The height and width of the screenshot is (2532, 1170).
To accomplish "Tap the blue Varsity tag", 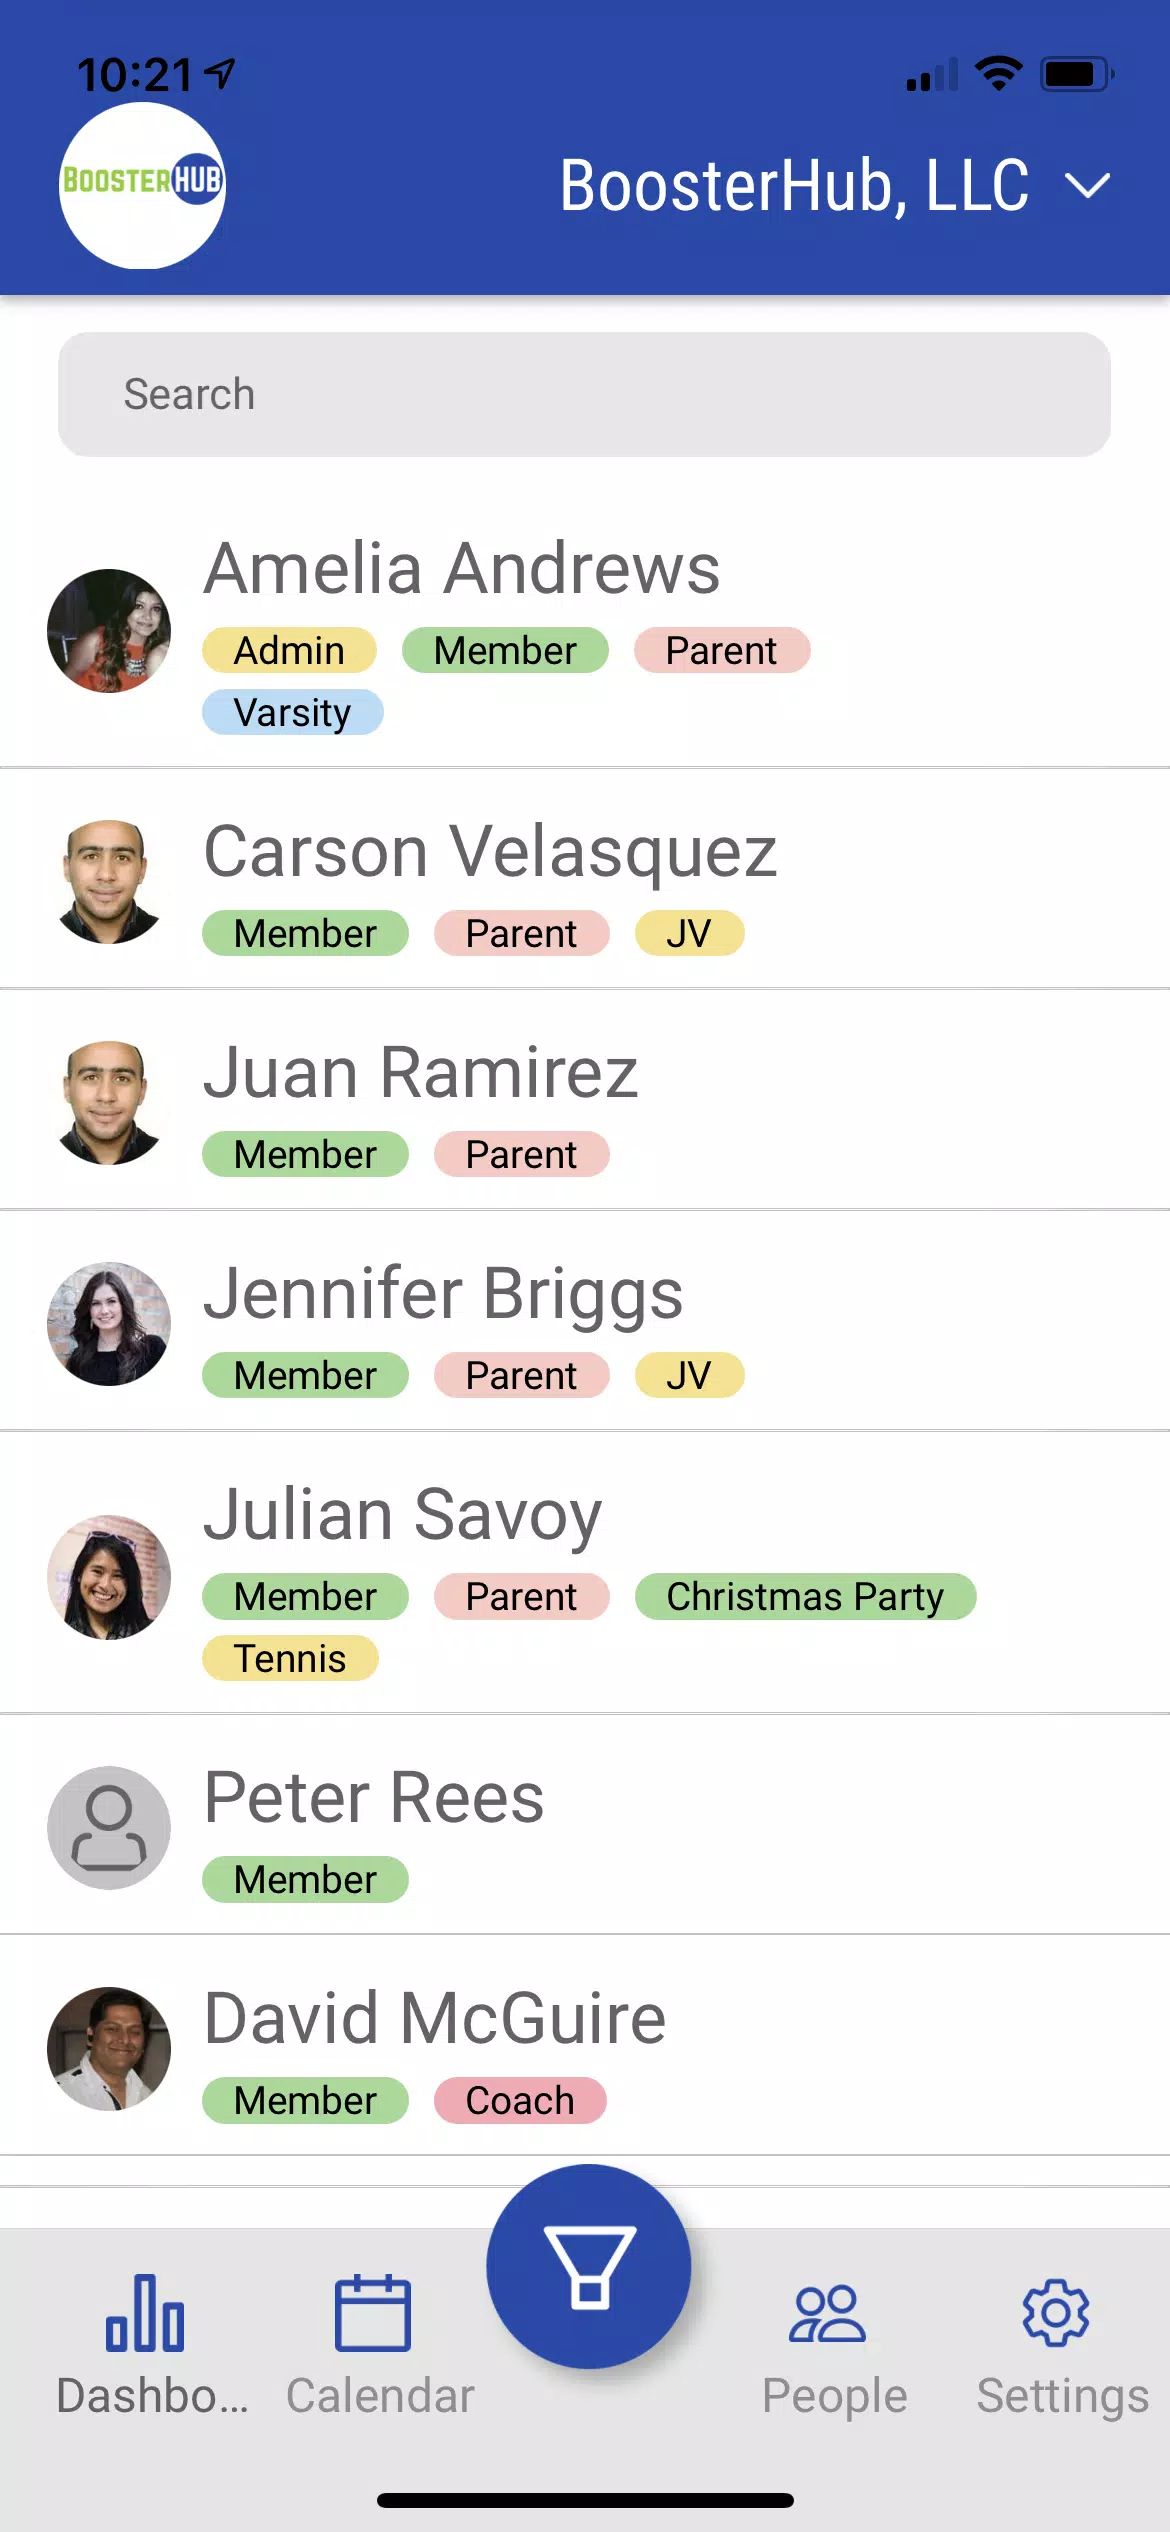I will (x=292, y=713).
